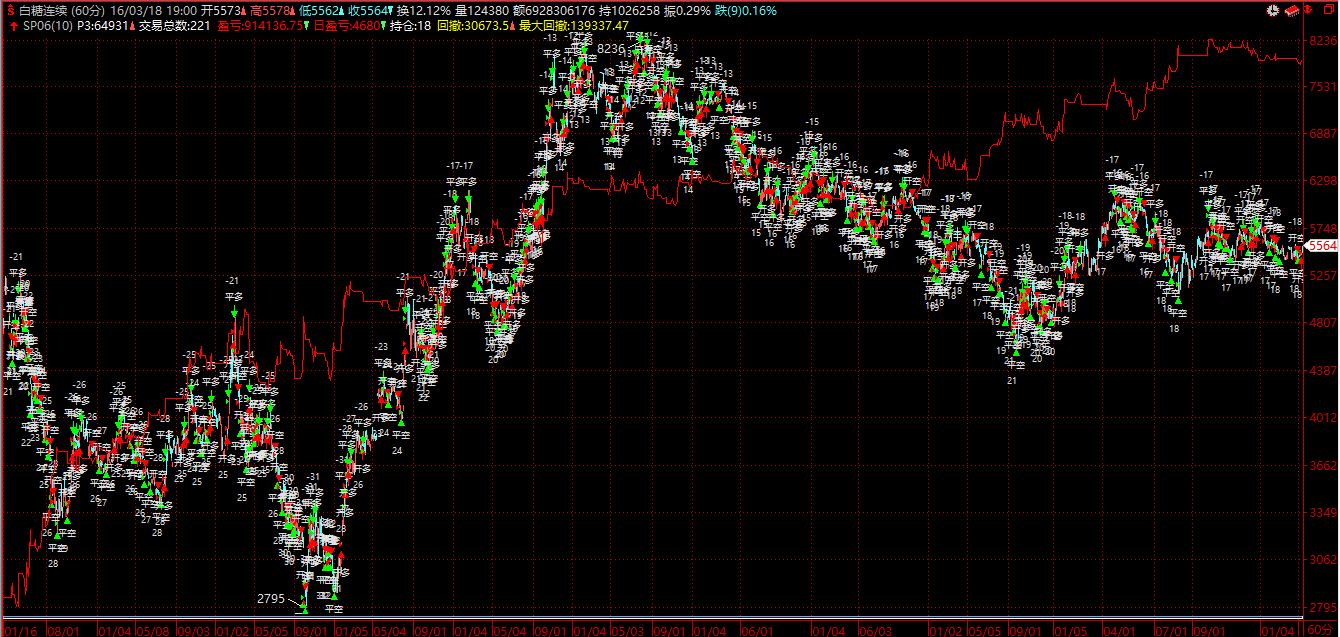Click the 7531 price axis label
1340x637 pixels.
[x=1322, y=87]
